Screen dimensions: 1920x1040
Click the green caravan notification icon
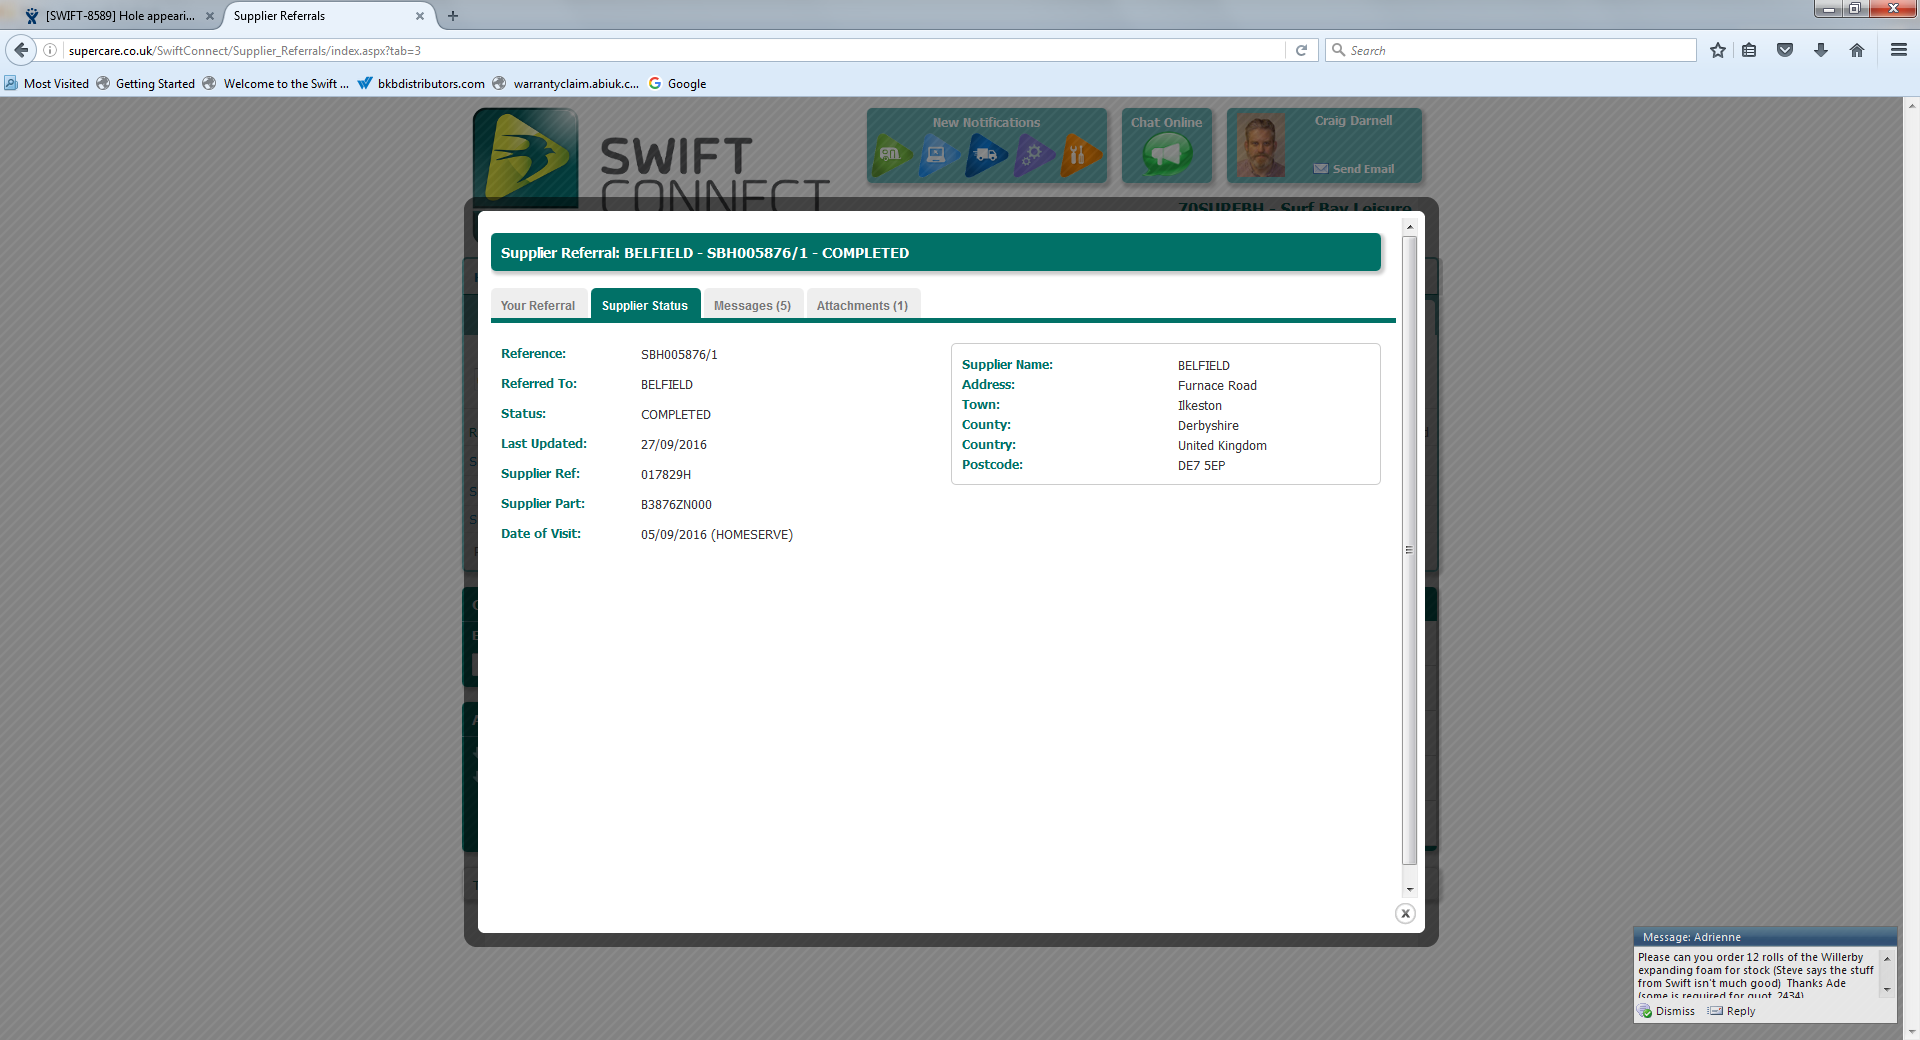click(890, 155)
